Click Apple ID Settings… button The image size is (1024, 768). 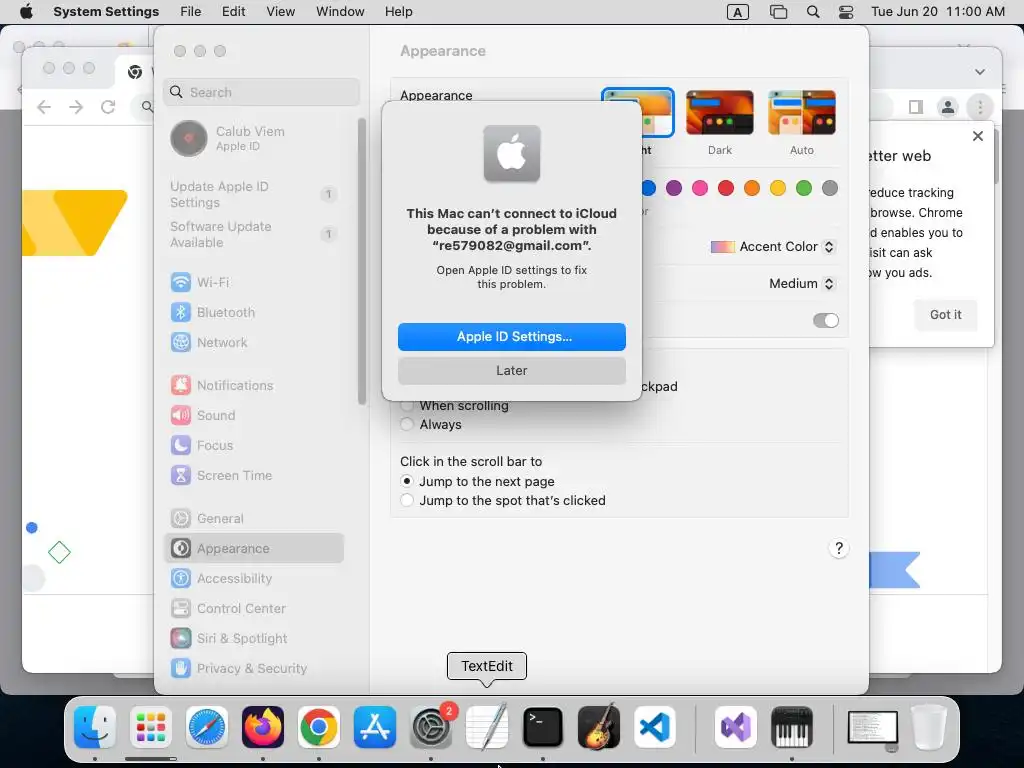[511, 336]
